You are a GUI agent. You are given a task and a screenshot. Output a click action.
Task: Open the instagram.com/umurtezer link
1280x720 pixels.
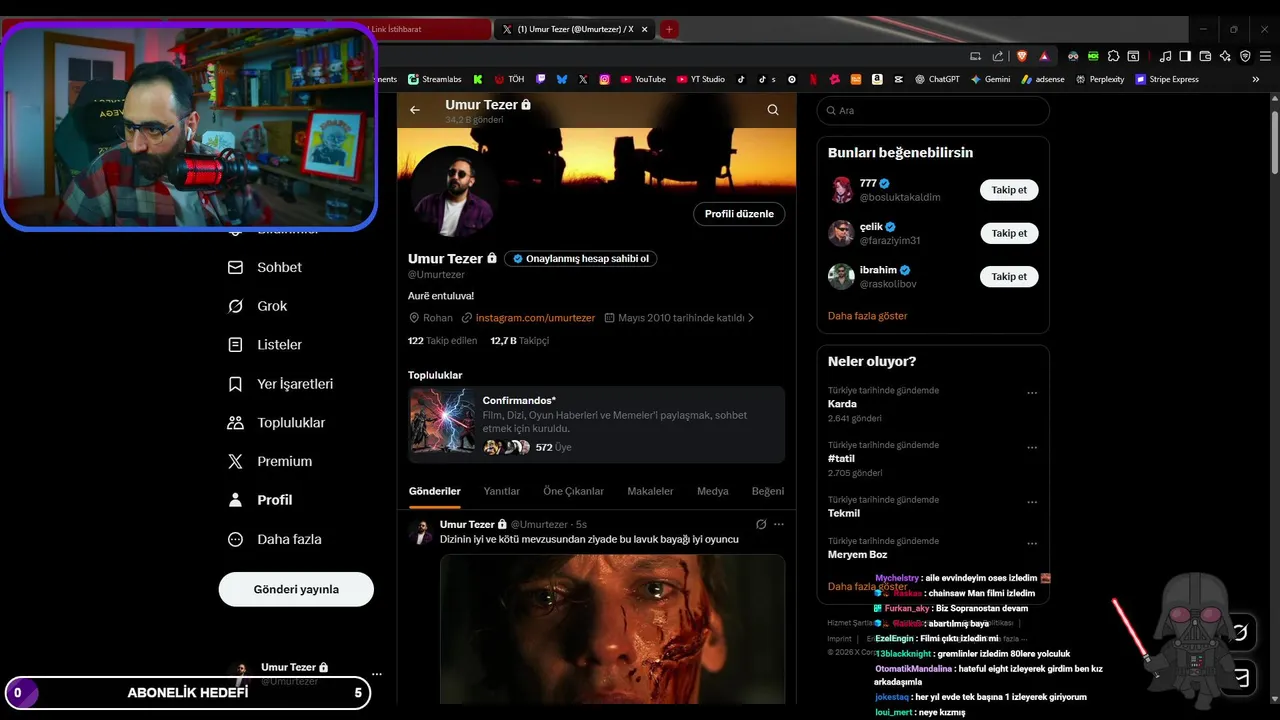pos(535,318)
